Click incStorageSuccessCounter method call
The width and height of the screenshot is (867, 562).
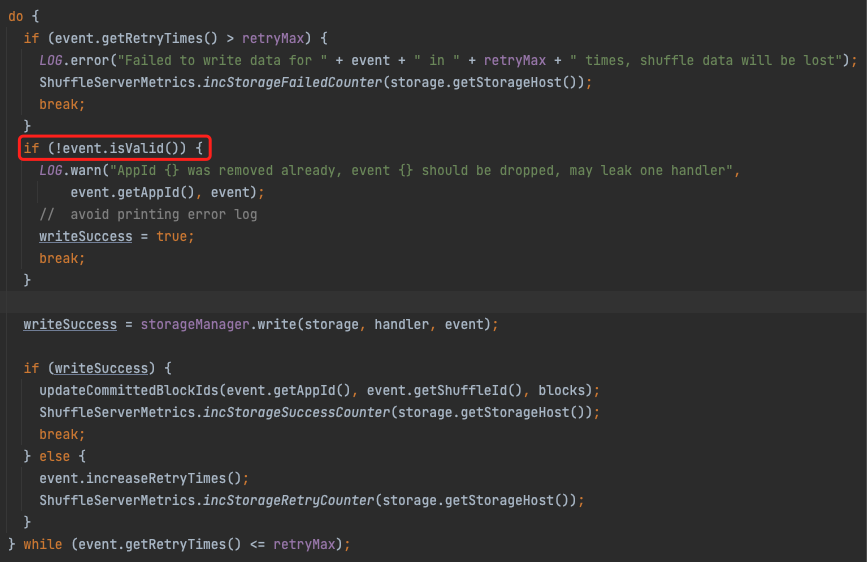(319, 413)
